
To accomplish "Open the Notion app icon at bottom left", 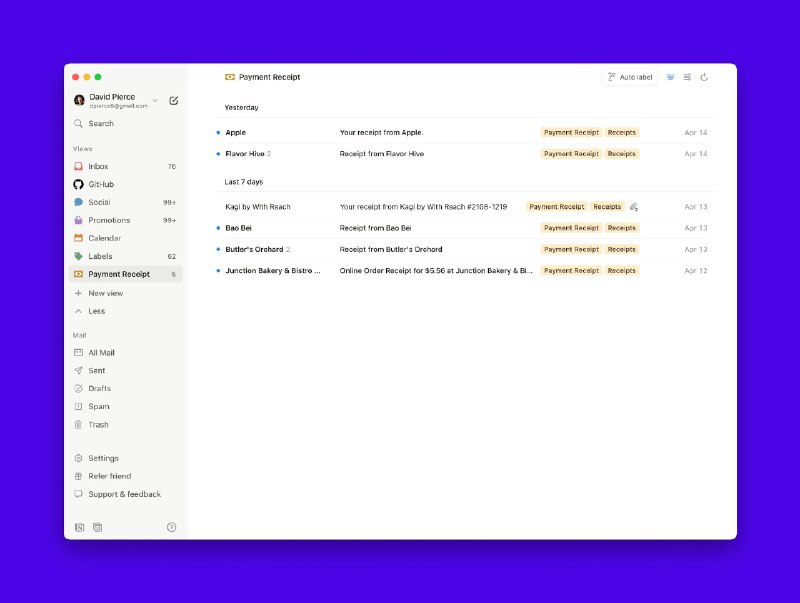I will point(80,527).
